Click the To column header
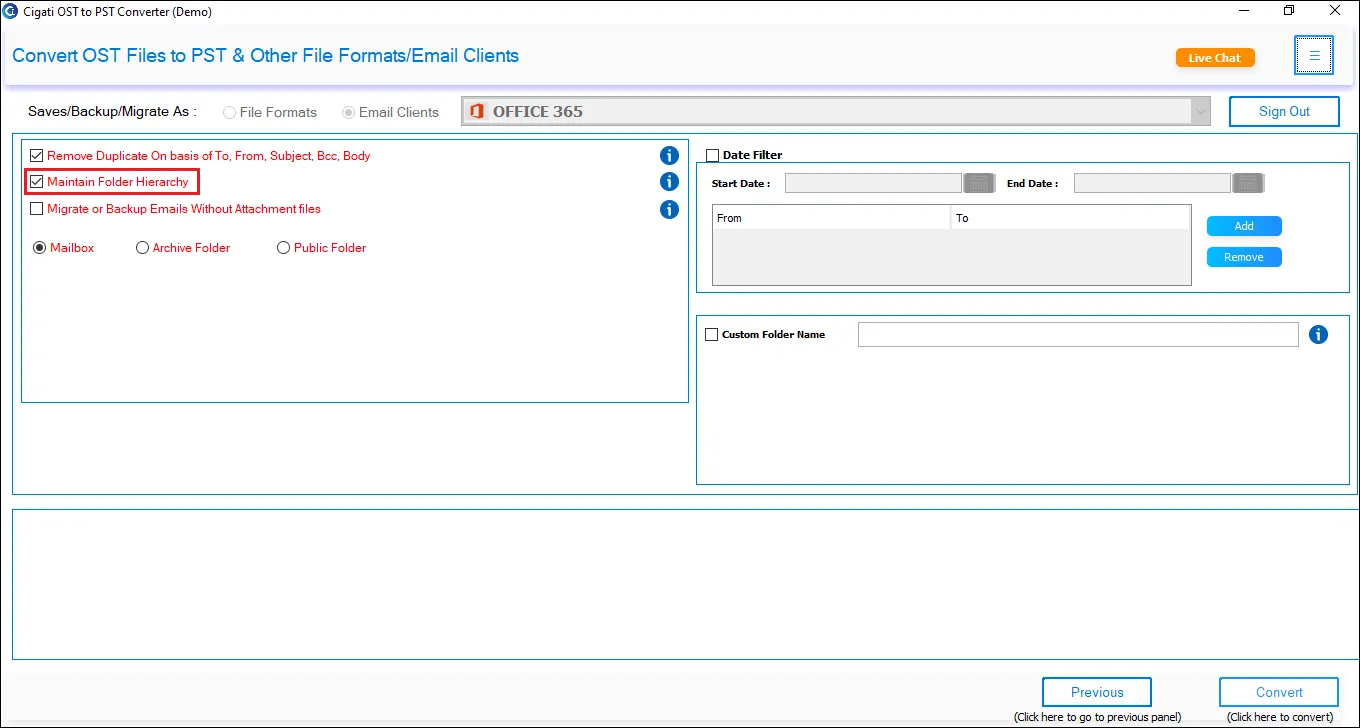Image resolution: width=1360 pixels, height=728 pixels. [1070, 218]
